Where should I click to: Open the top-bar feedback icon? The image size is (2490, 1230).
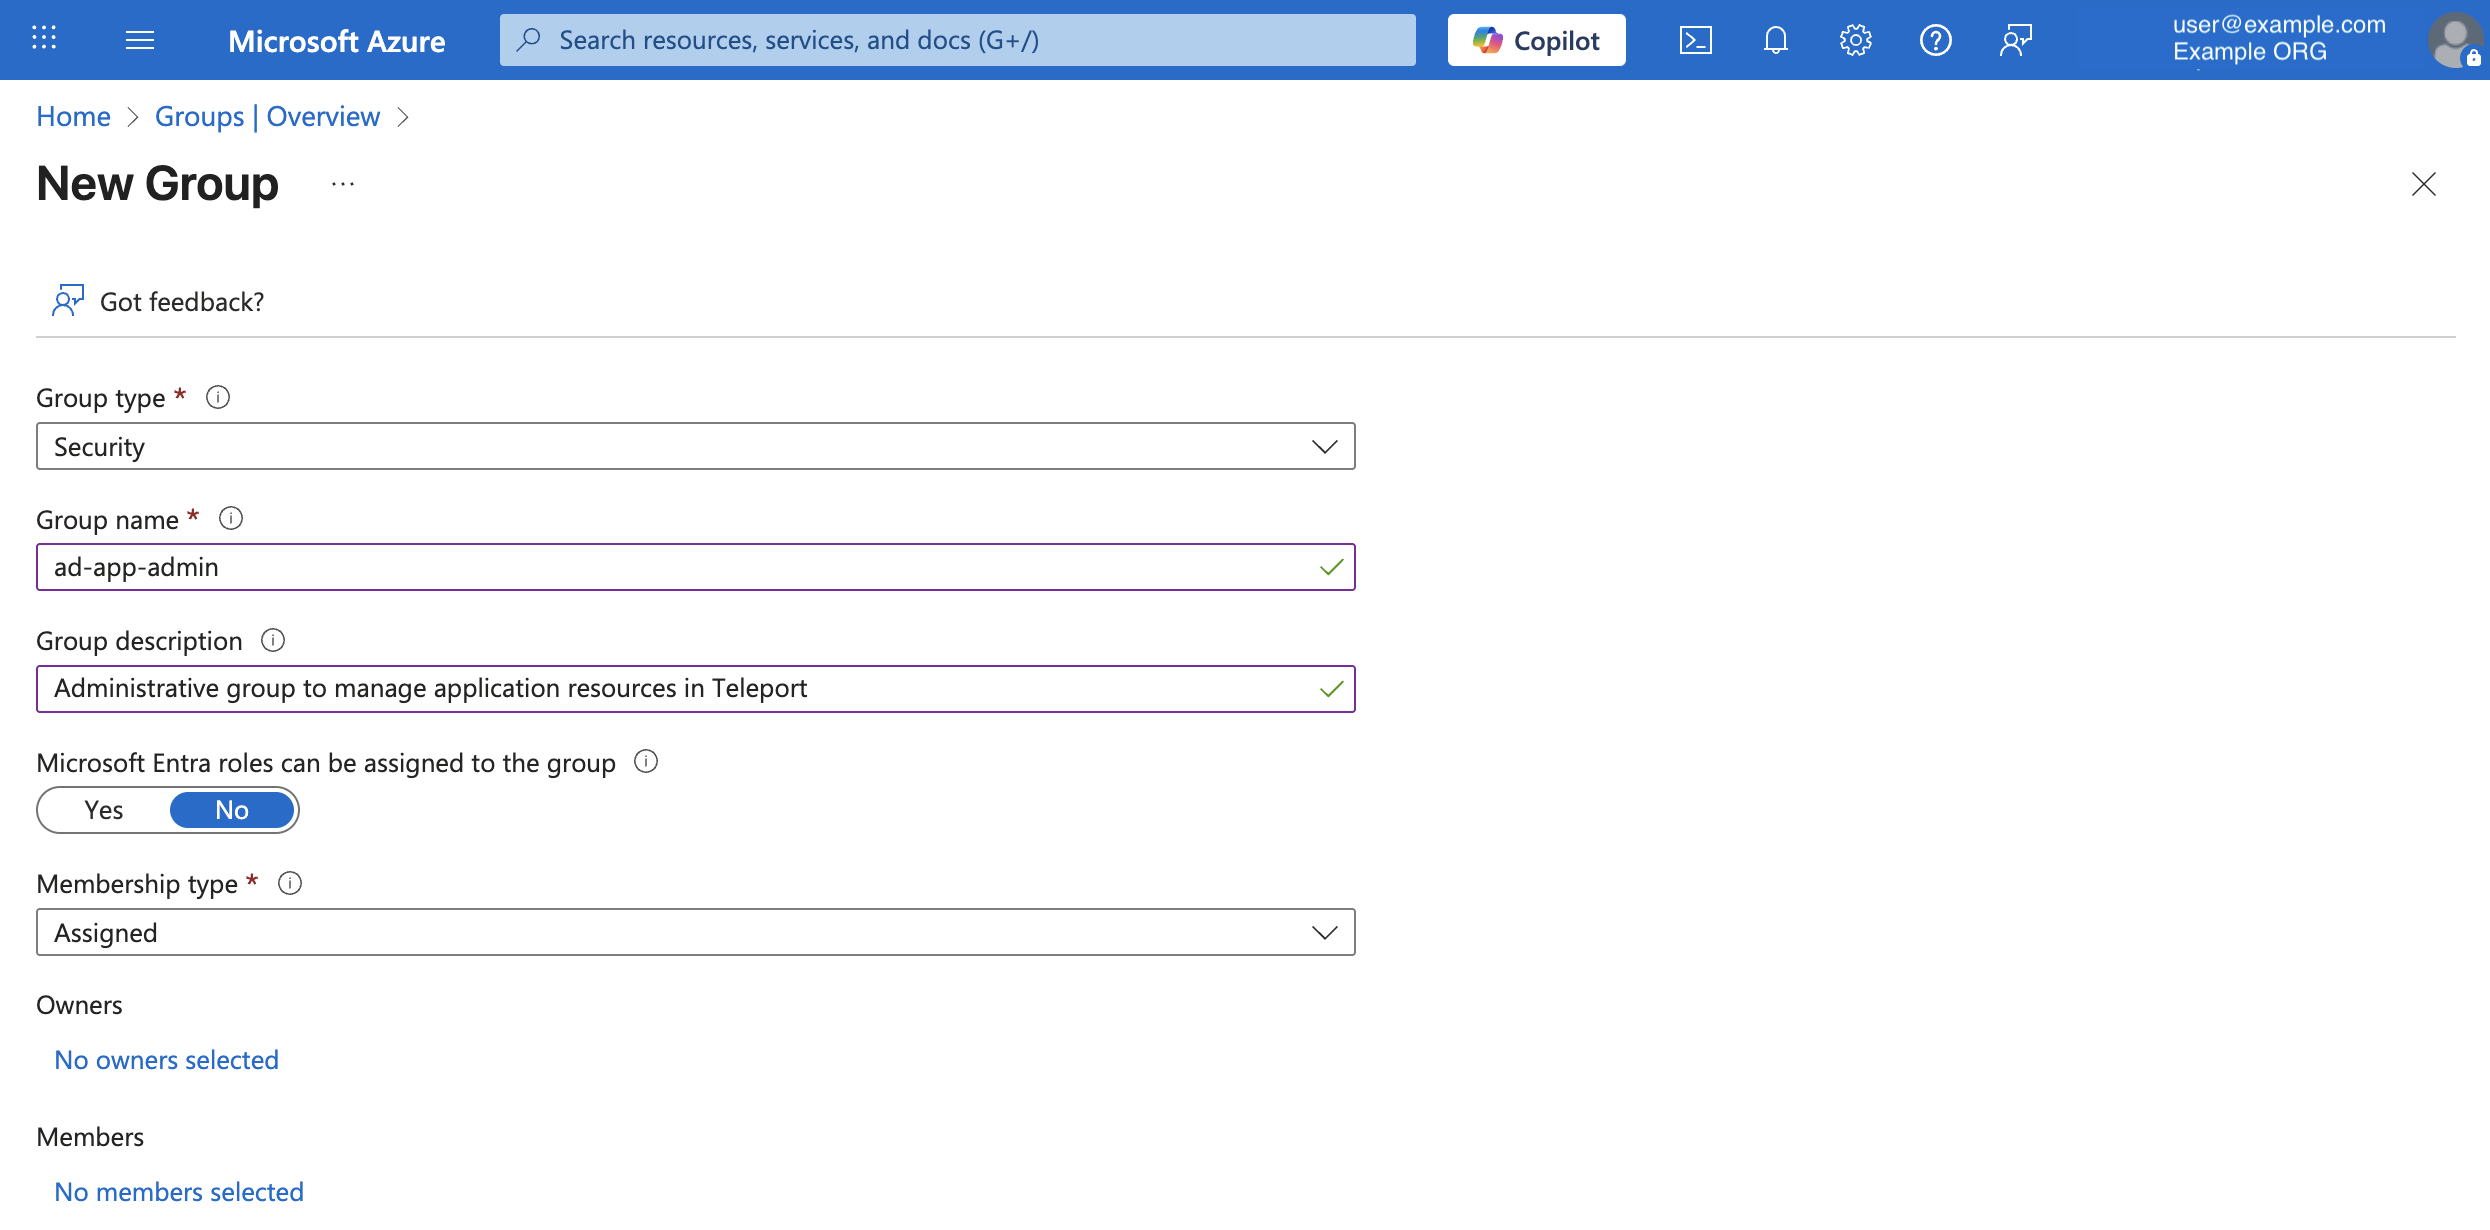2014,40
